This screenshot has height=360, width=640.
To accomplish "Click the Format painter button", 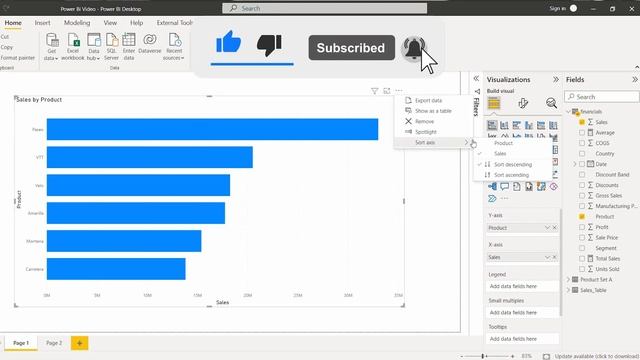I will [x=18, y=58].
